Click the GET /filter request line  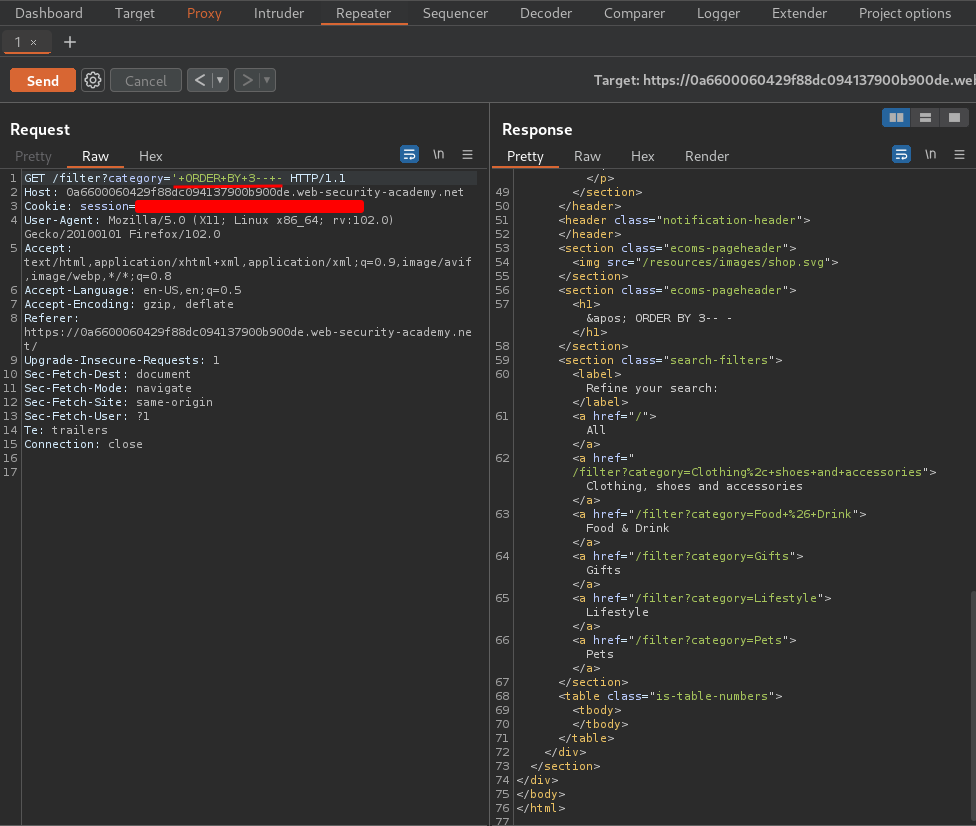coord(185,178)
